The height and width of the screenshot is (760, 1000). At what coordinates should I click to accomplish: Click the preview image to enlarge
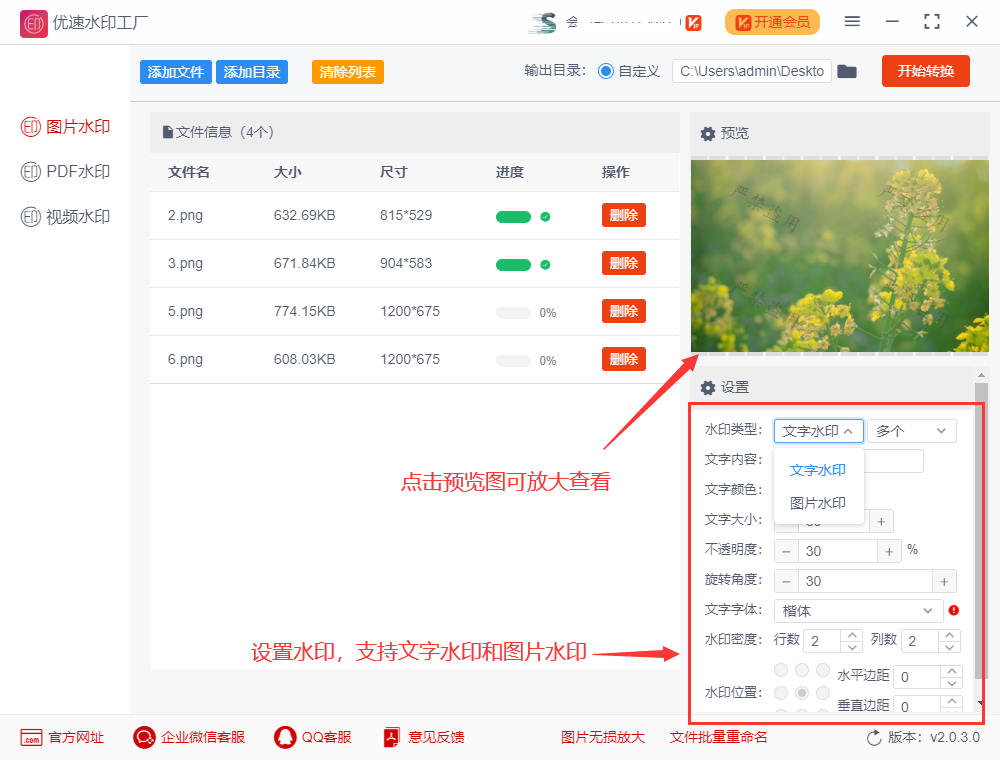[838, 255]
